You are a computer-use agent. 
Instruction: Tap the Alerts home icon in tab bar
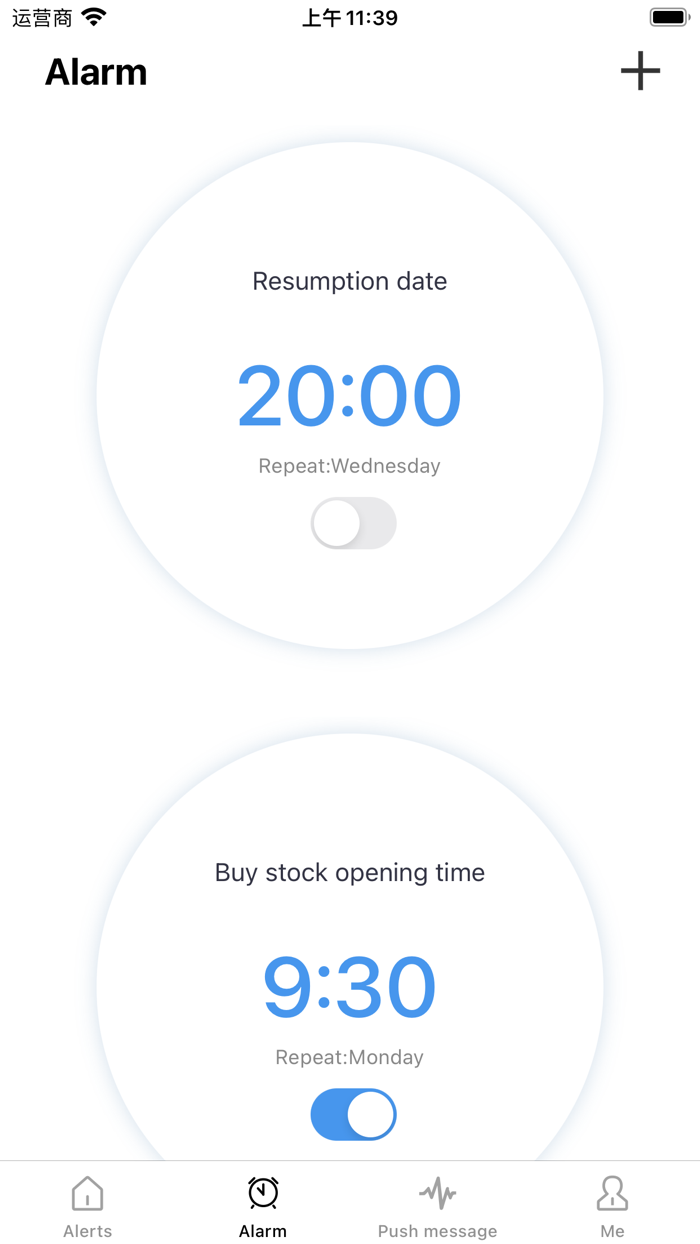87,1193
